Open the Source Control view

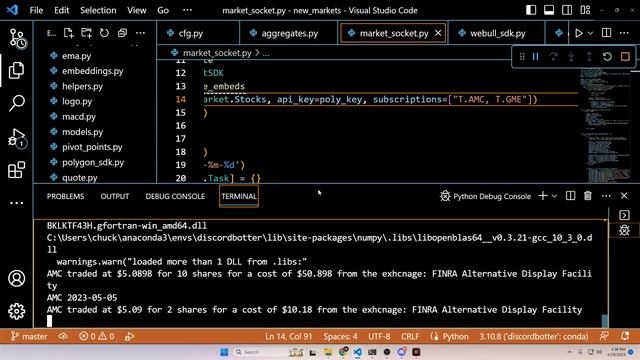(17, 38)
